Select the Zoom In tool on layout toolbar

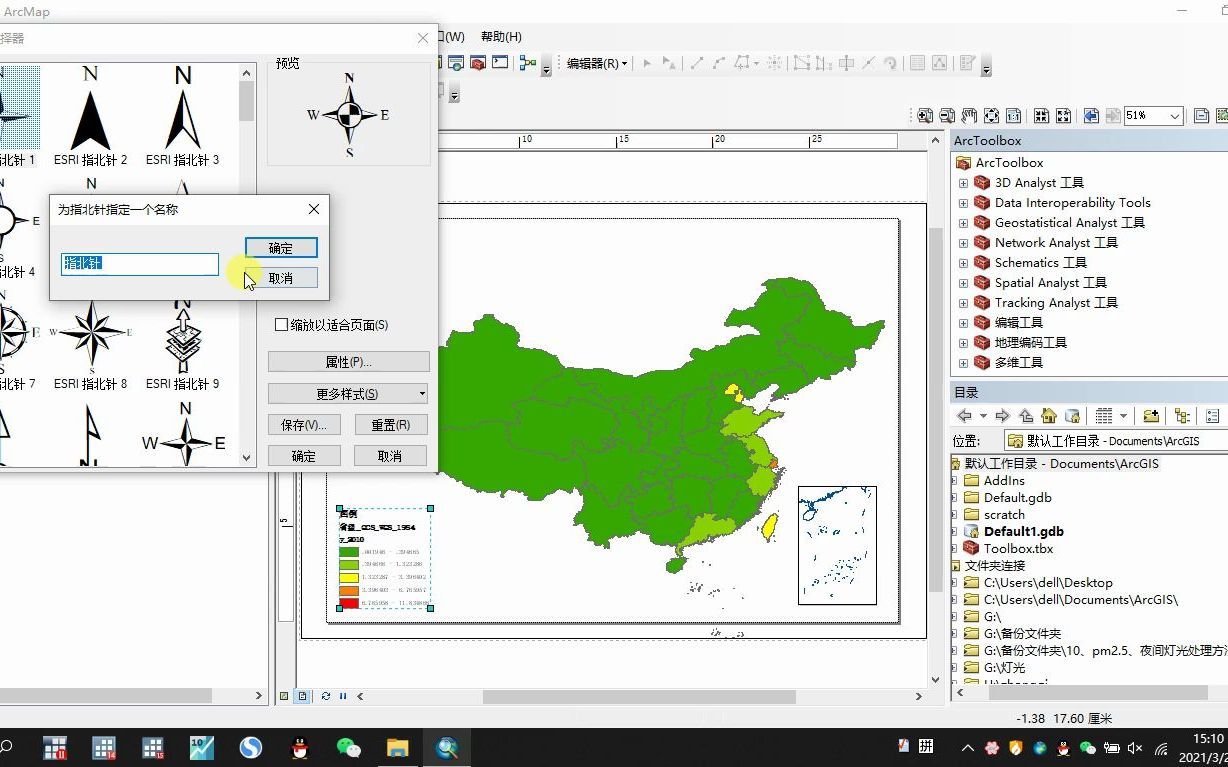(x=925, y=115)
